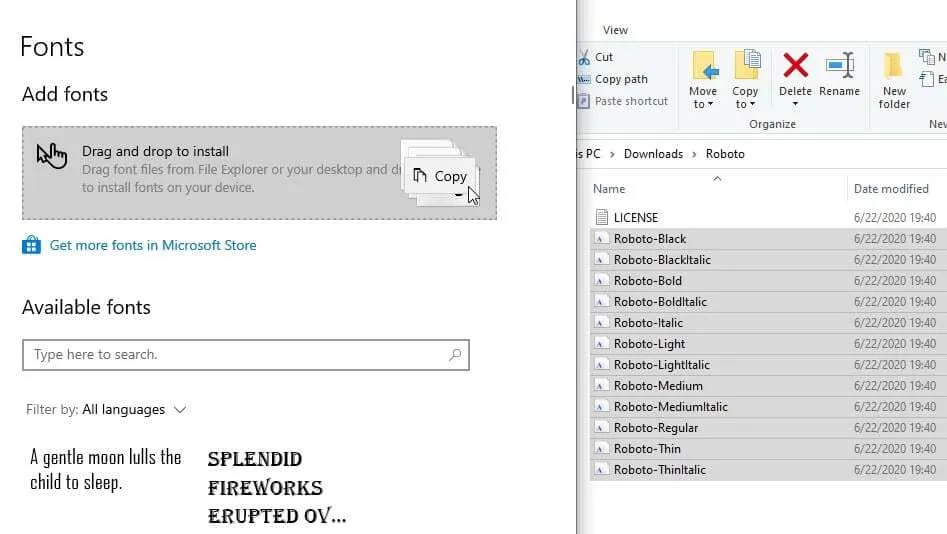Viewport: 947px width, 534px height.
Task: Click Downloads in the address breadcrumb
Action: (653, 154)
